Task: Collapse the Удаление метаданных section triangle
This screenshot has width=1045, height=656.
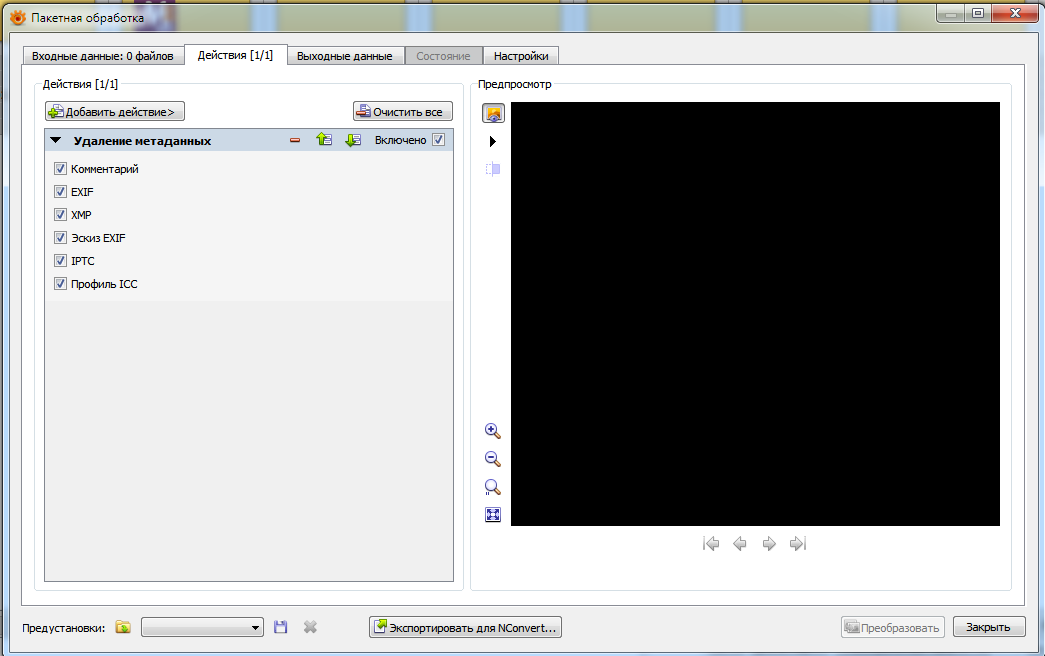Action: click(56, 141)
